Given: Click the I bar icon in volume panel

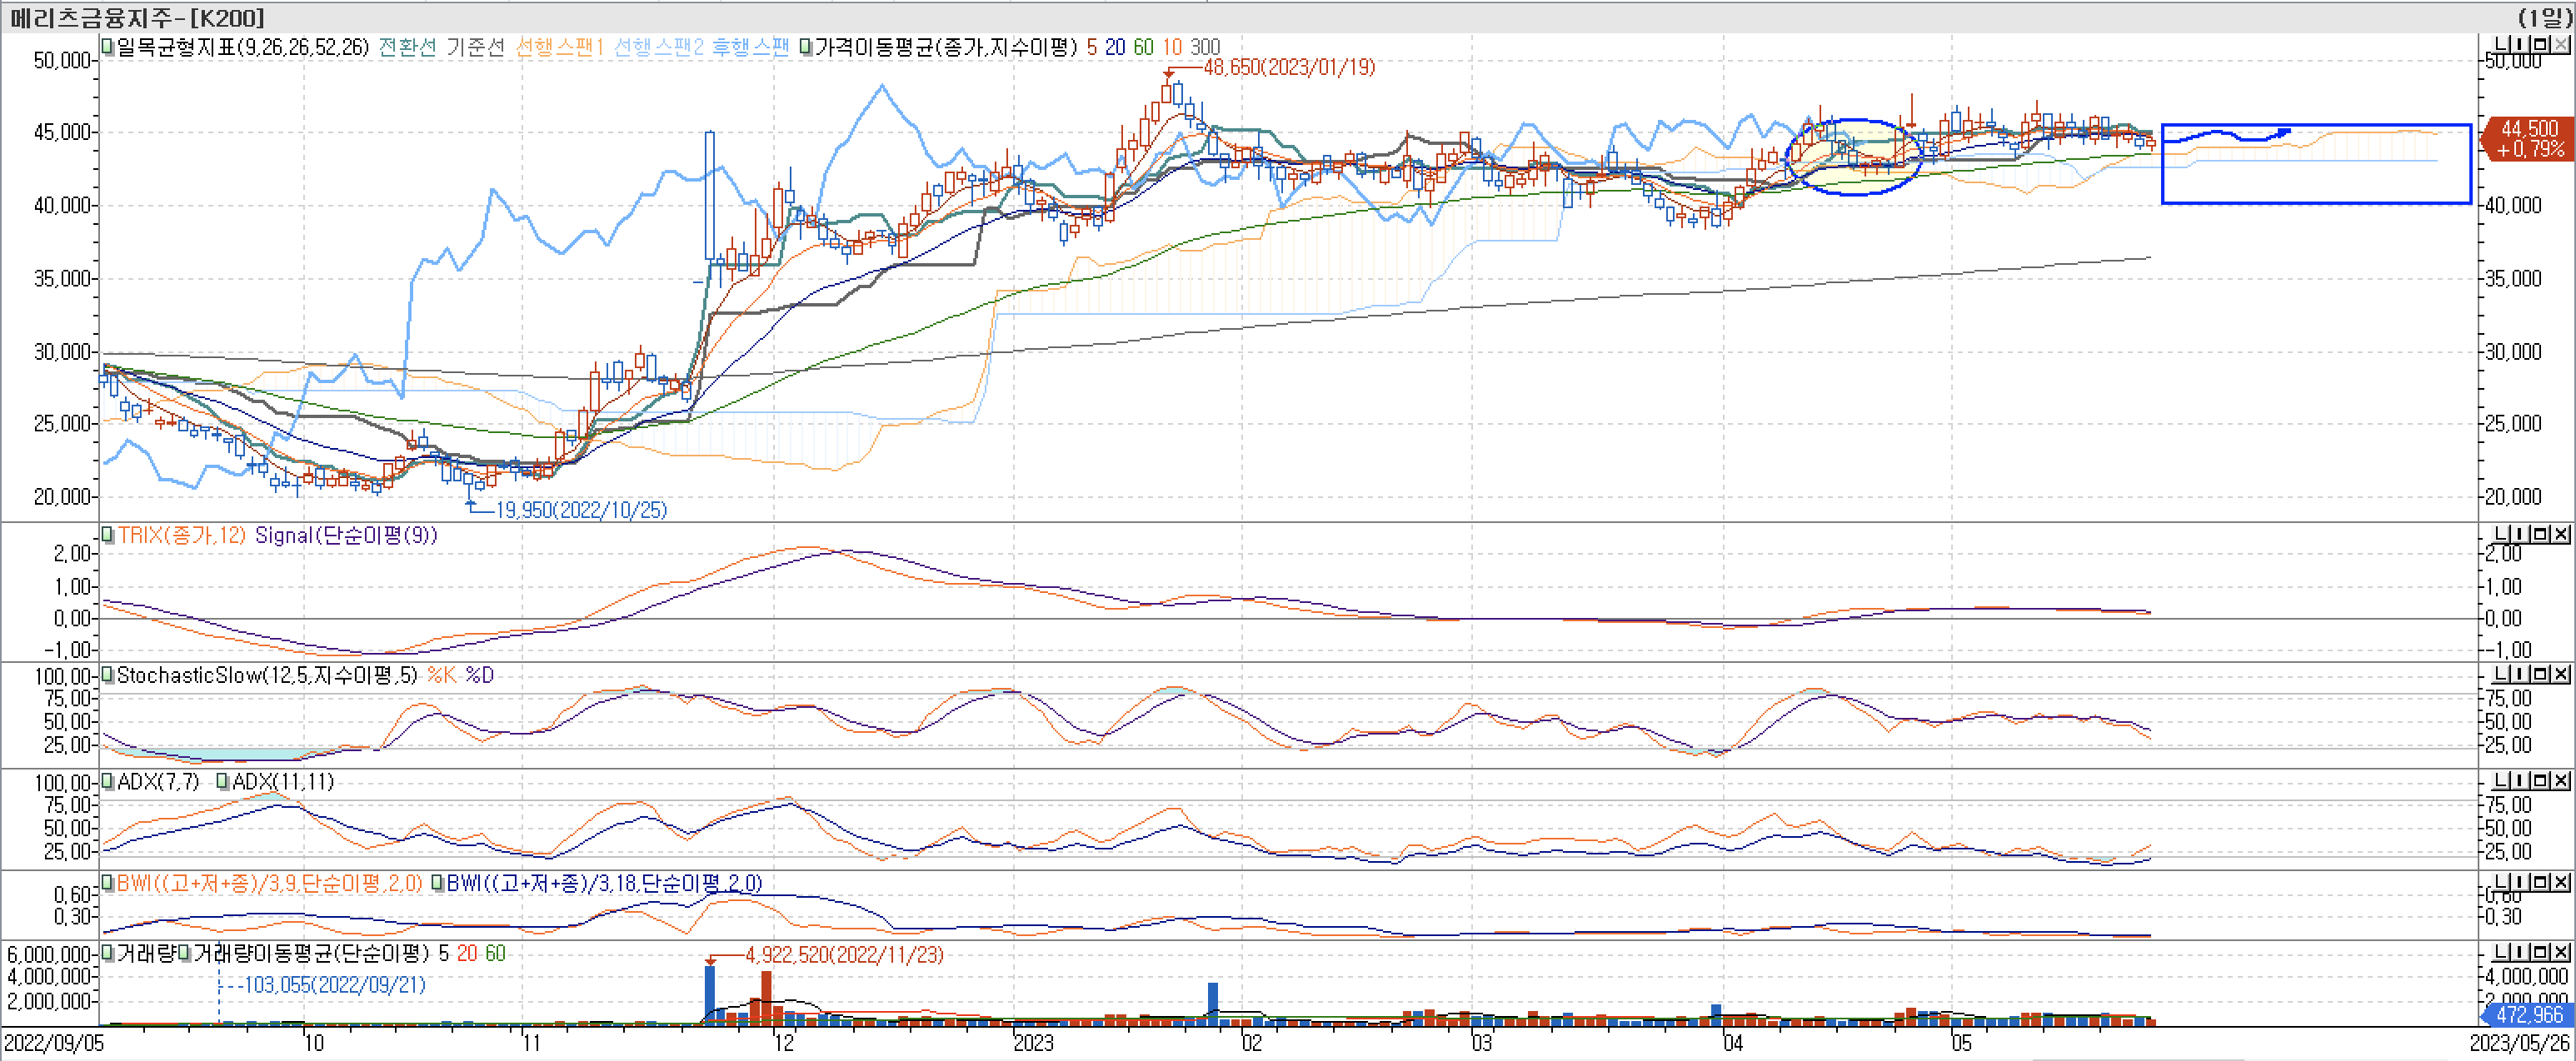Looking at the screenshot, I should (2522, 952).
